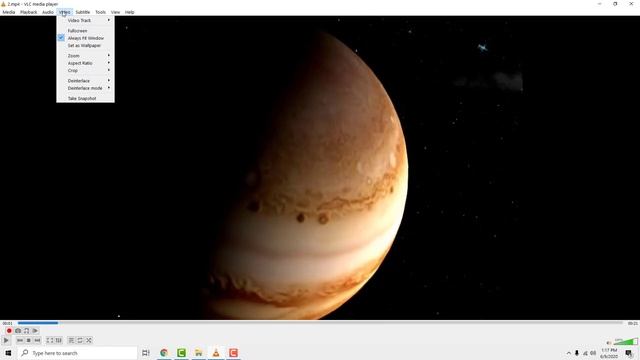Click the elapsed time label
This screenshot has height=360, width=640.
(7, 323)
